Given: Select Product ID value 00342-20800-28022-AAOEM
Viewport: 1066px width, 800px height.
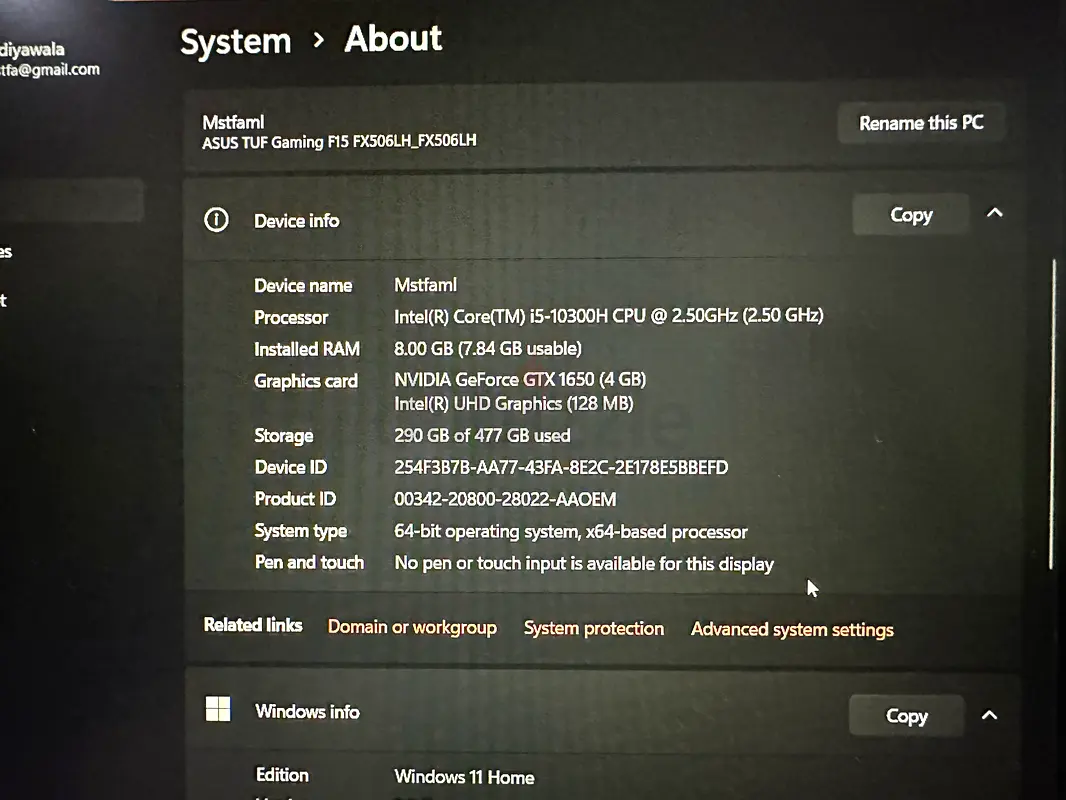Looking at the screenshot, I should [505, 500].
